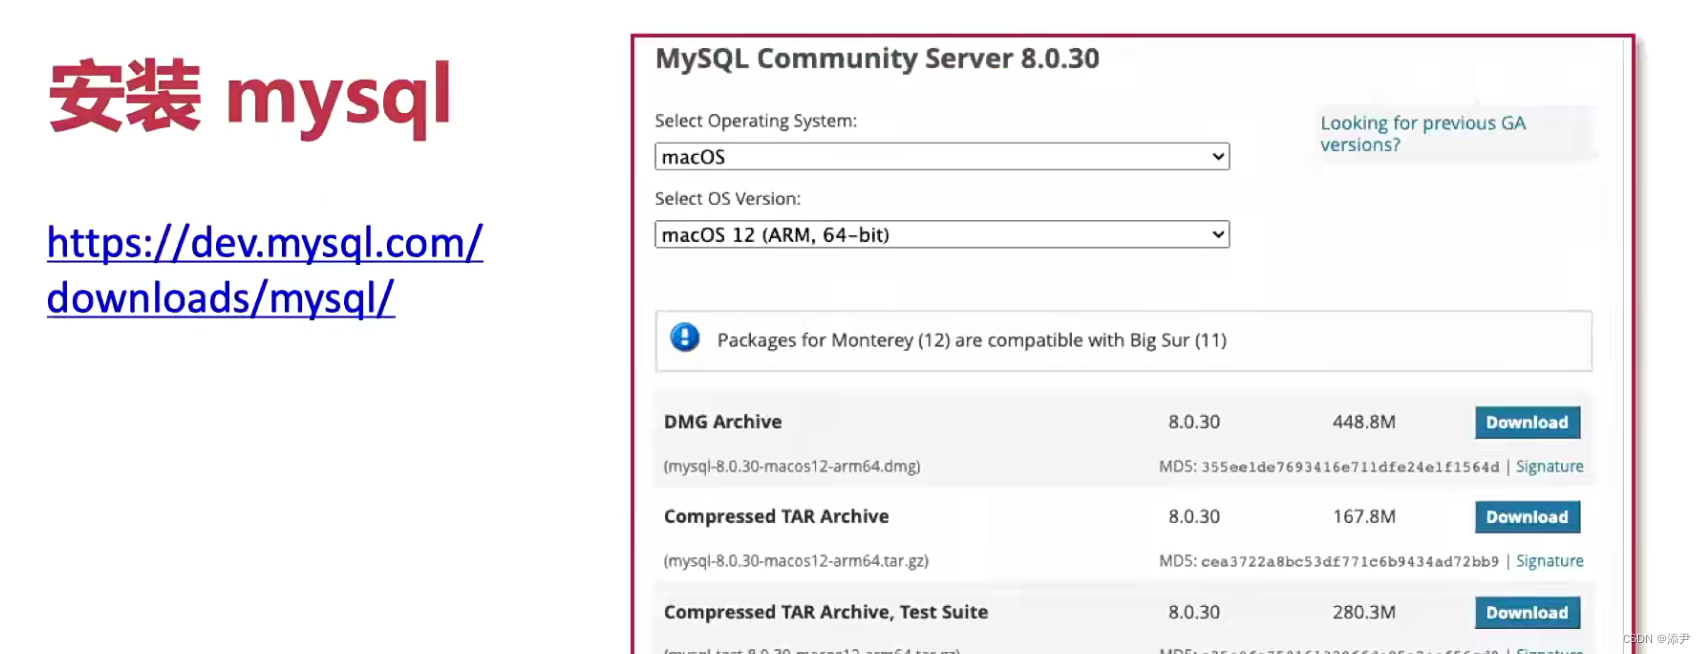Viewport: 1706px width, 654px height.
Task: Open the Select OS Version dropdown
Action: (941, 234)
